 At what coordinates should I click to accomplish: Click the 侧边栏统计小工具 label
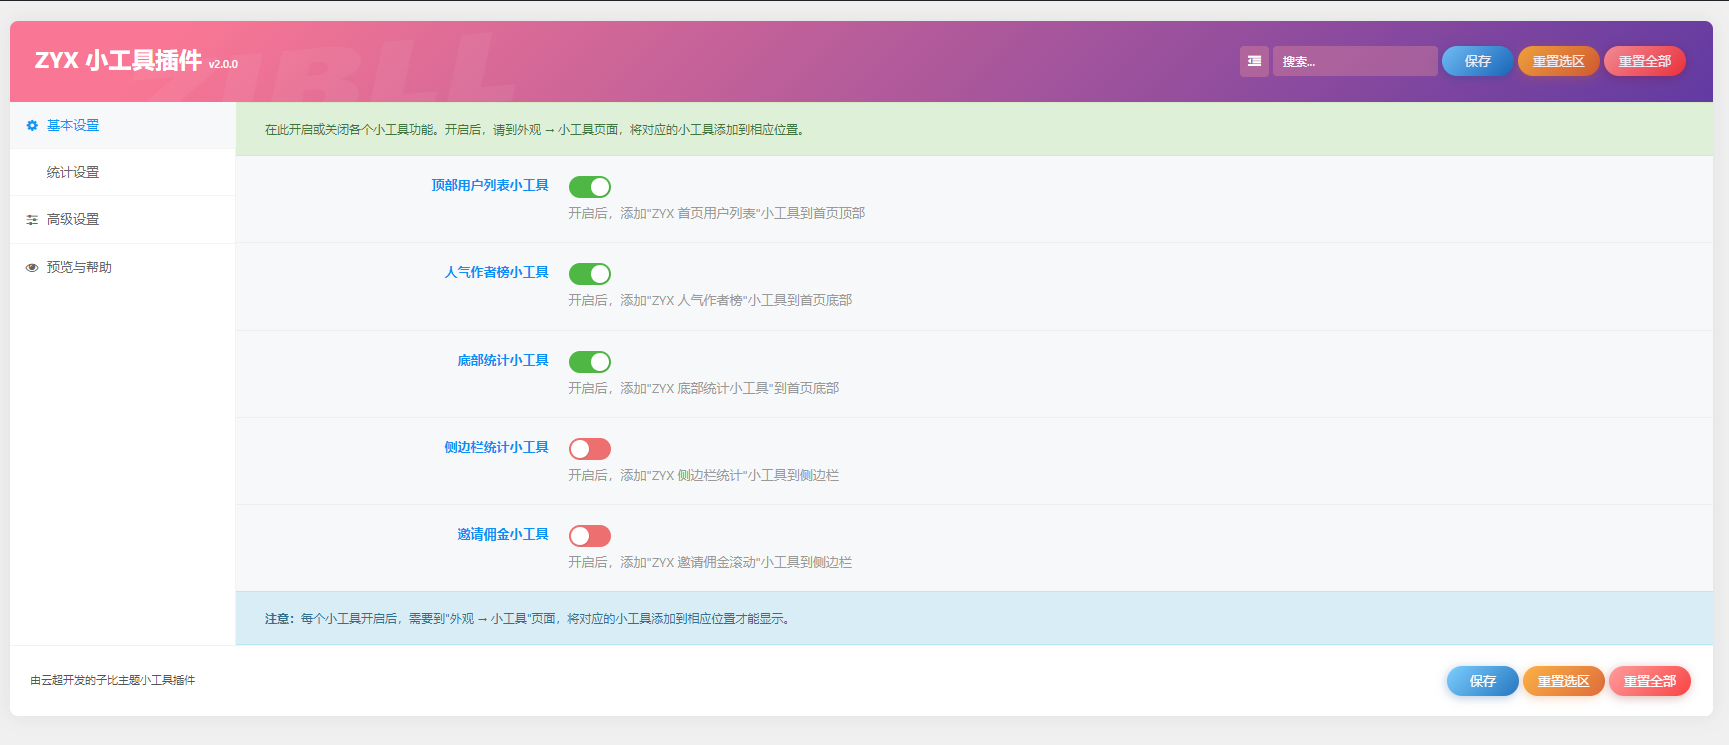point(497,448)
